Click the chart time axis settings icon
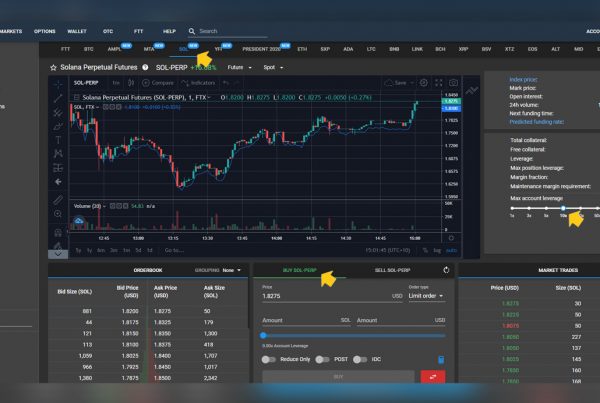Viewport: 600px width, 403px height. click(451, 238)
